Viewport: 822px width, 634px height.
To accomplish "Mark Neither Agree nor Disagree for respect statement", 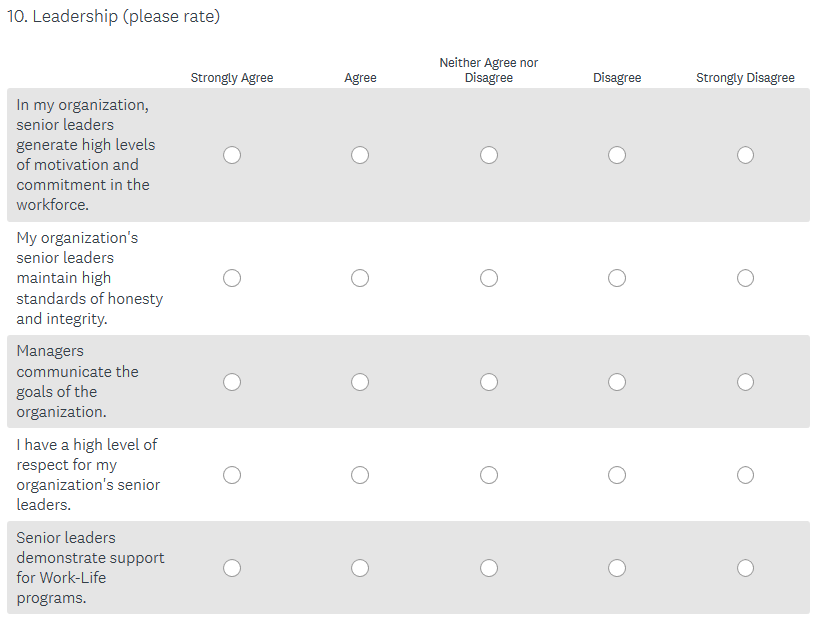I will [489, 475].
